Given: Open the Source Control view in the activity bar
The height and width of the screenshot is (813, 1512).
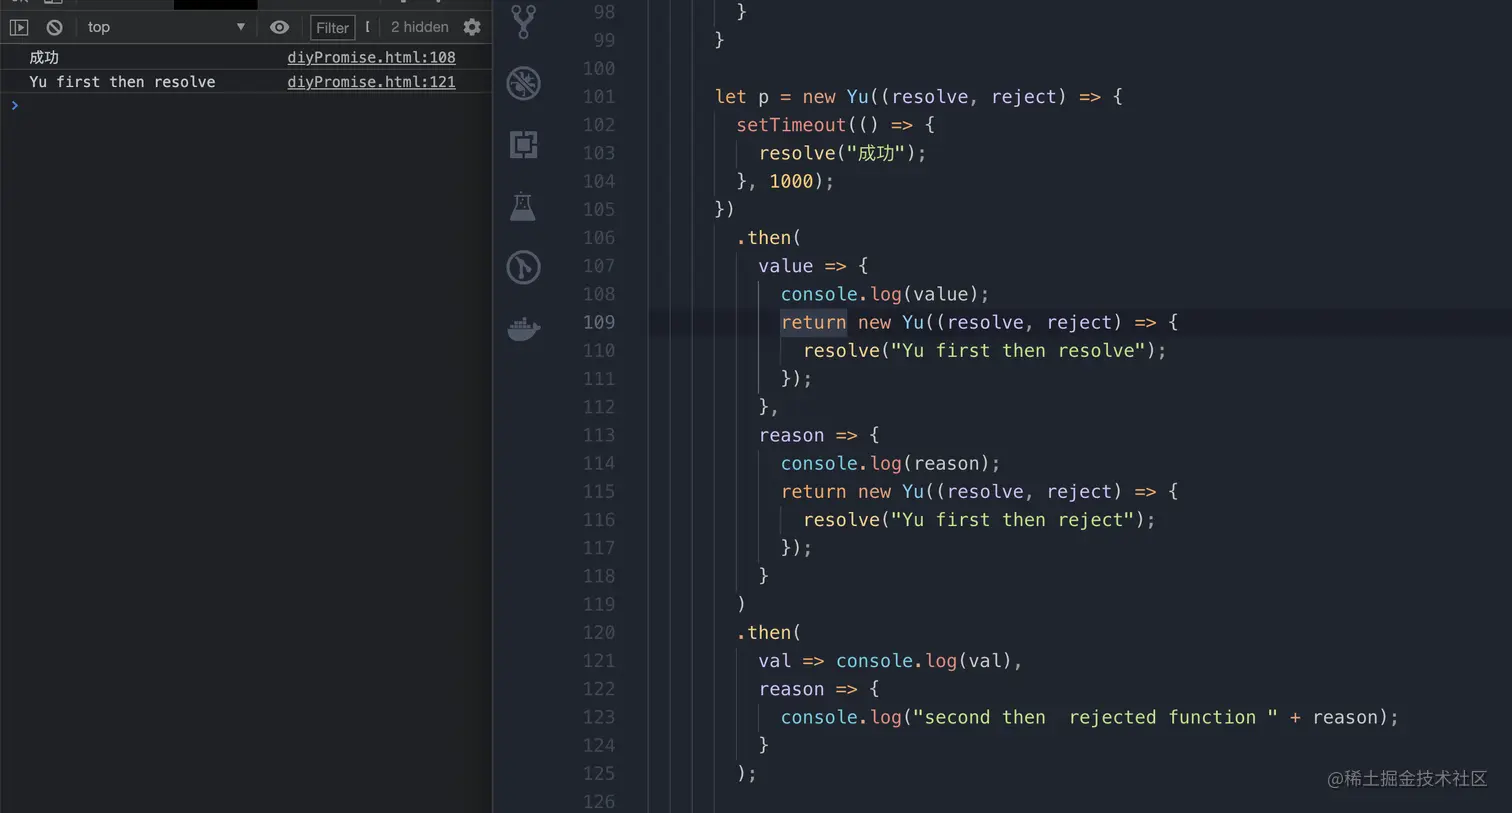Looking at the screenshot, I should pos(523,21).
